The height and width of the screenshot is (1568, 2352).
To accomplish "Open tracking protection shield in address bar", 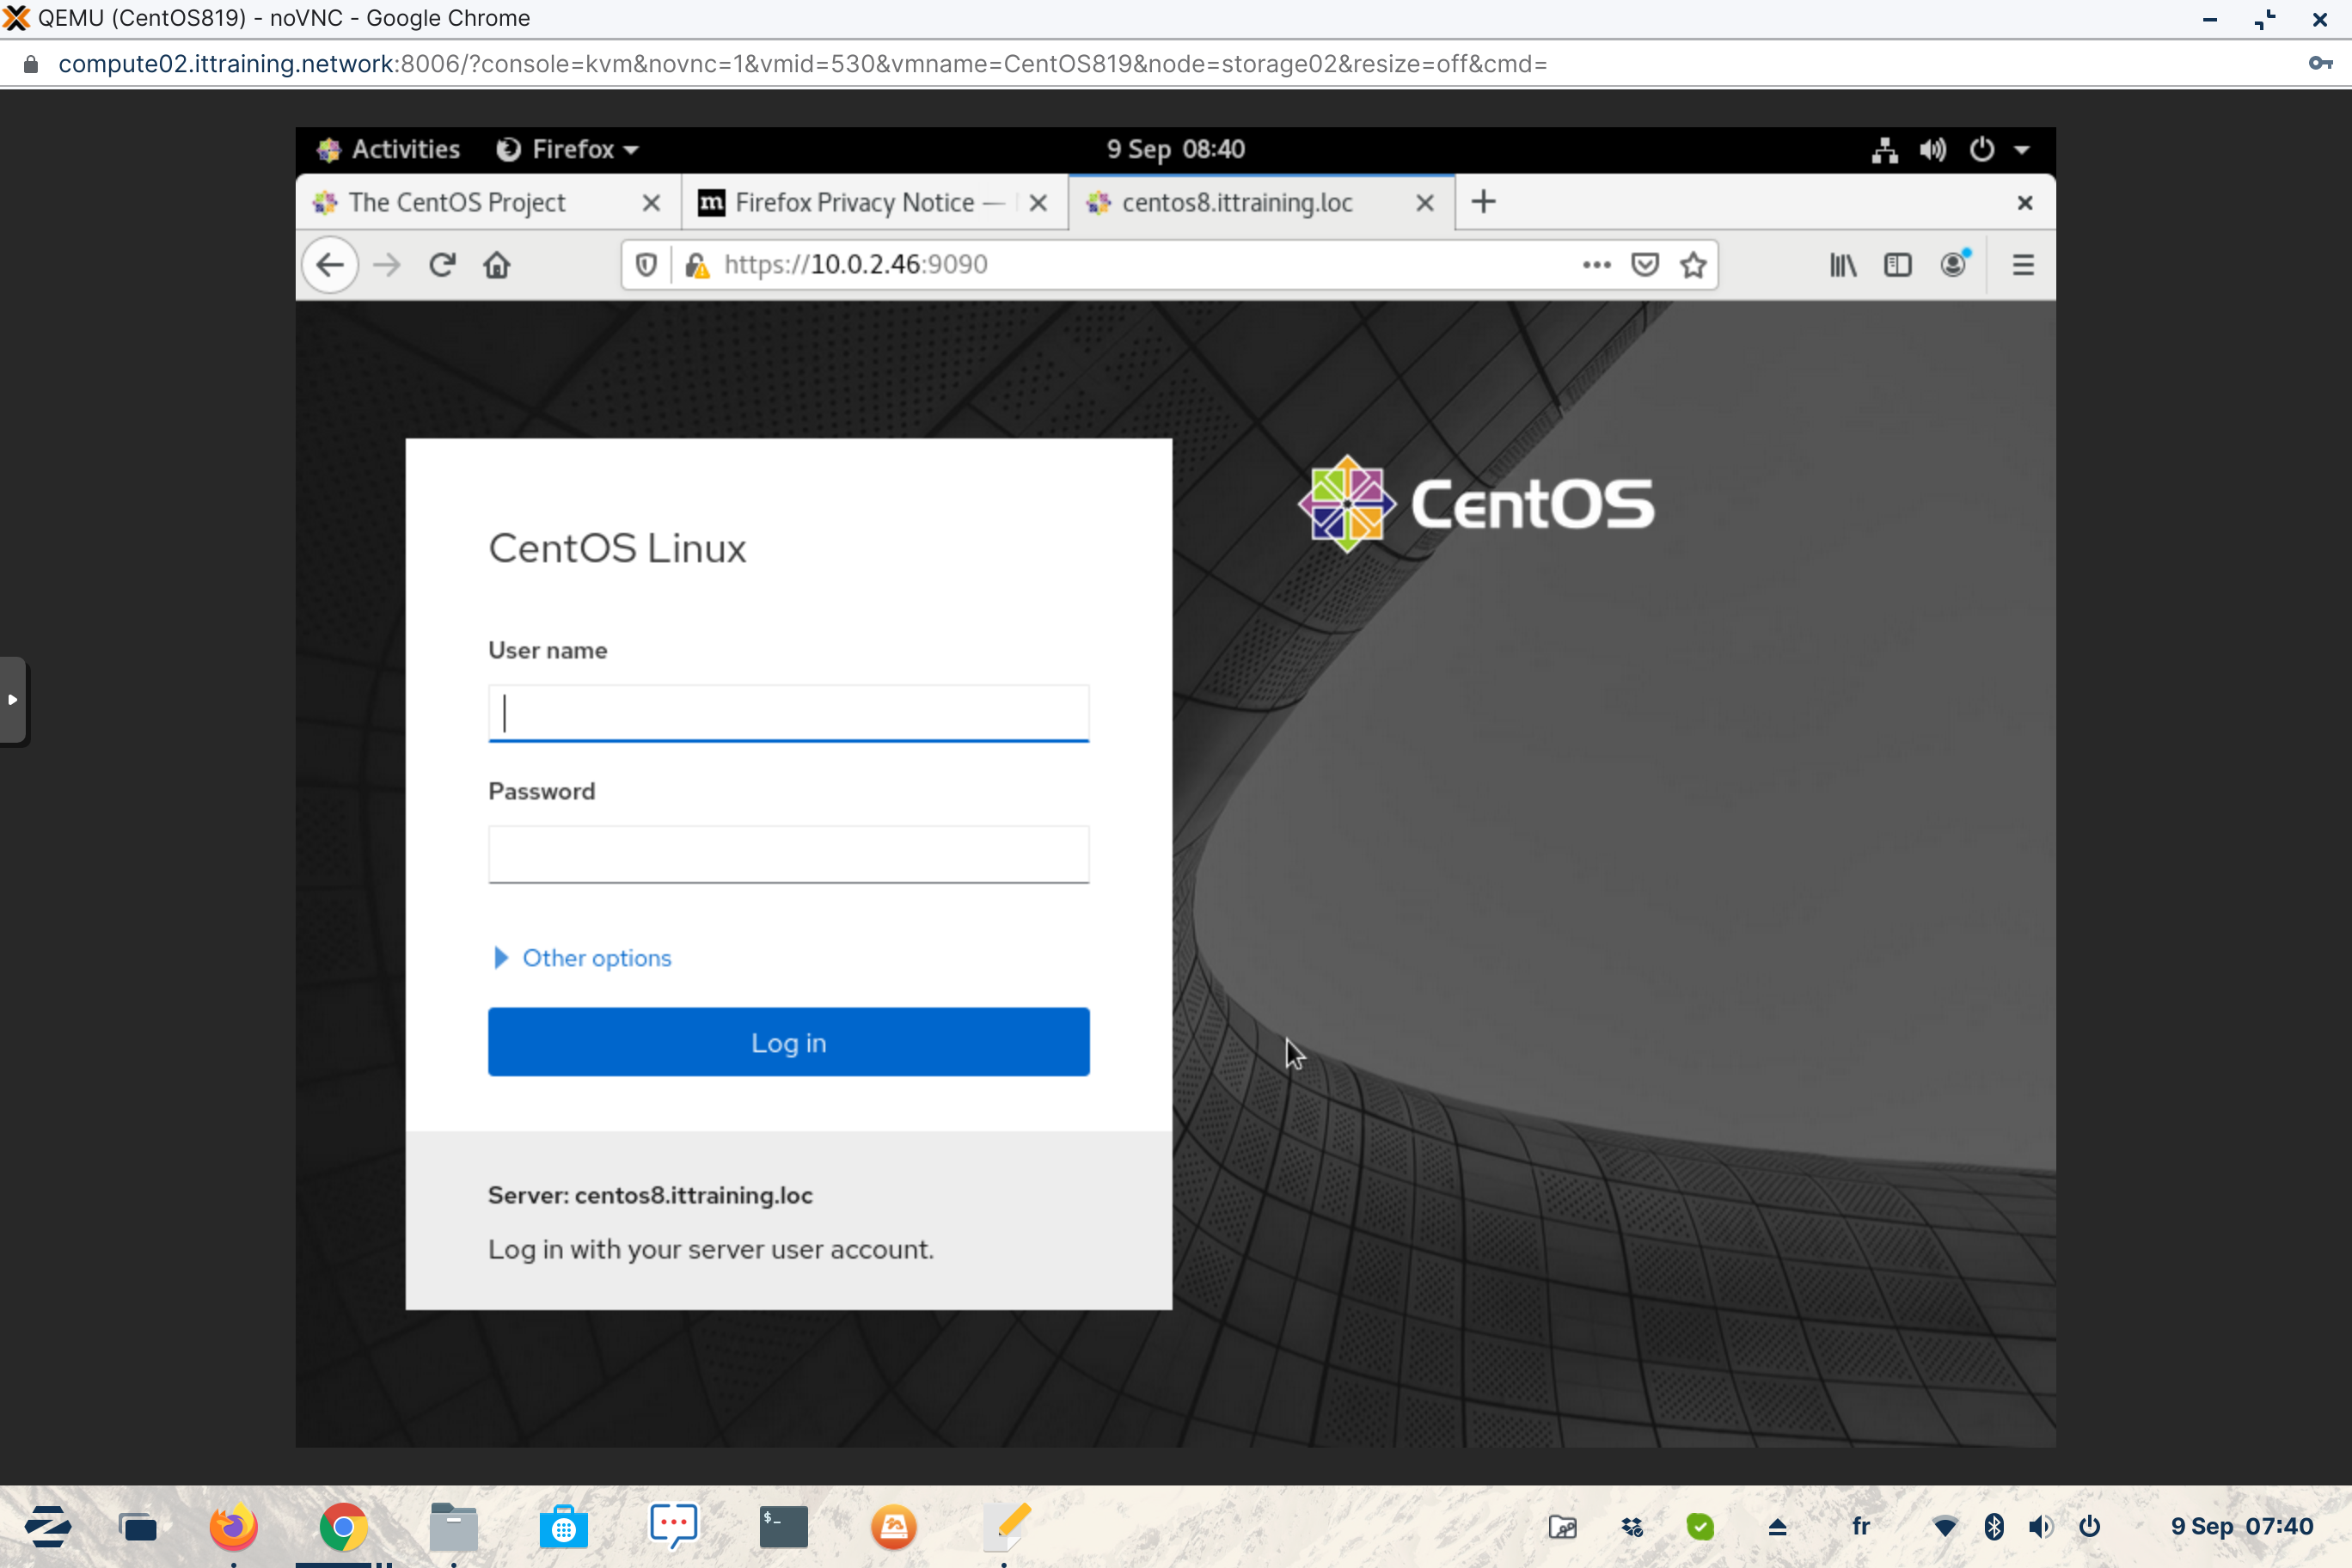I will pos(647,265).
